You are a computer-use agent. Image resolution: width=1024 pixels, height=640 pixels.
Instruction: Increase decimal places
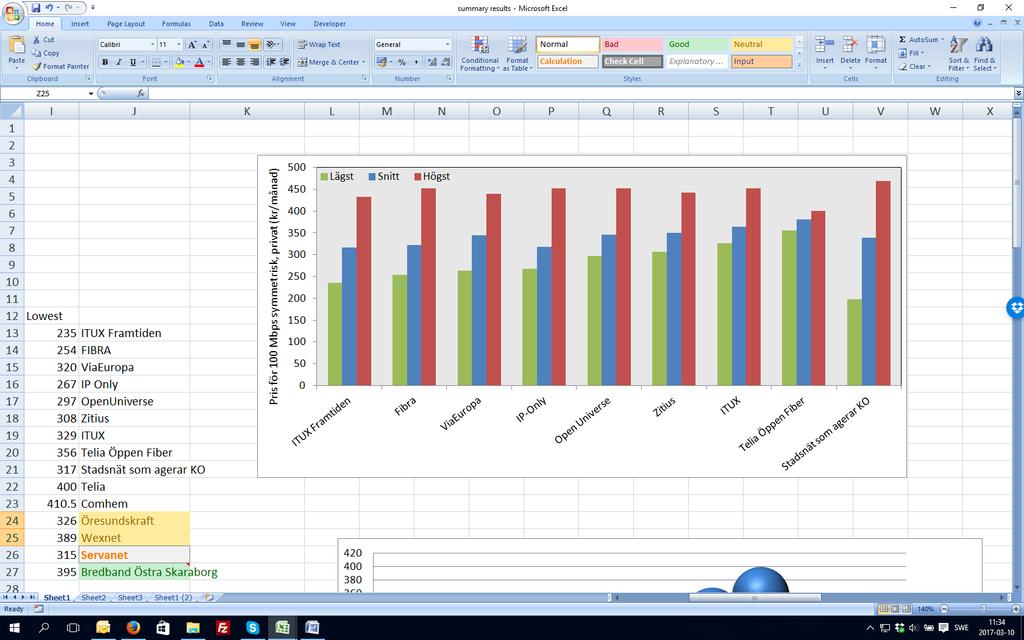pos(432,62)
